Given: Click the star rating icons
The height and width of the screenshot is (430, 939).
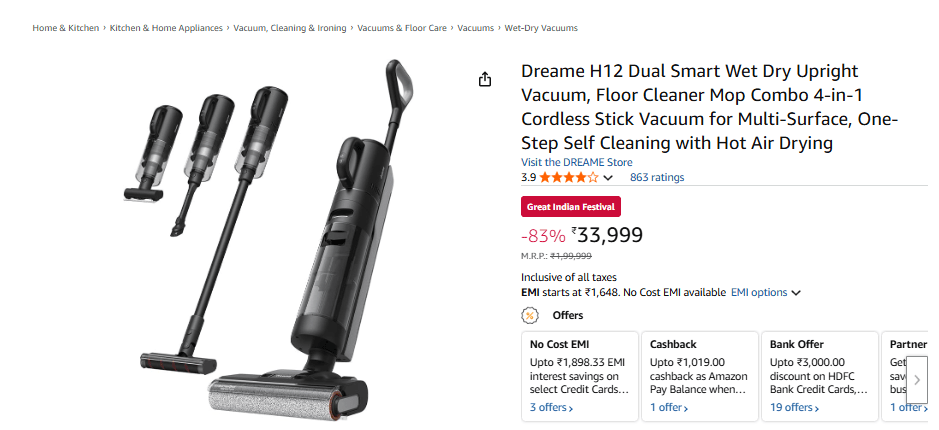Looking at the screenshot, I should point(568,177).
